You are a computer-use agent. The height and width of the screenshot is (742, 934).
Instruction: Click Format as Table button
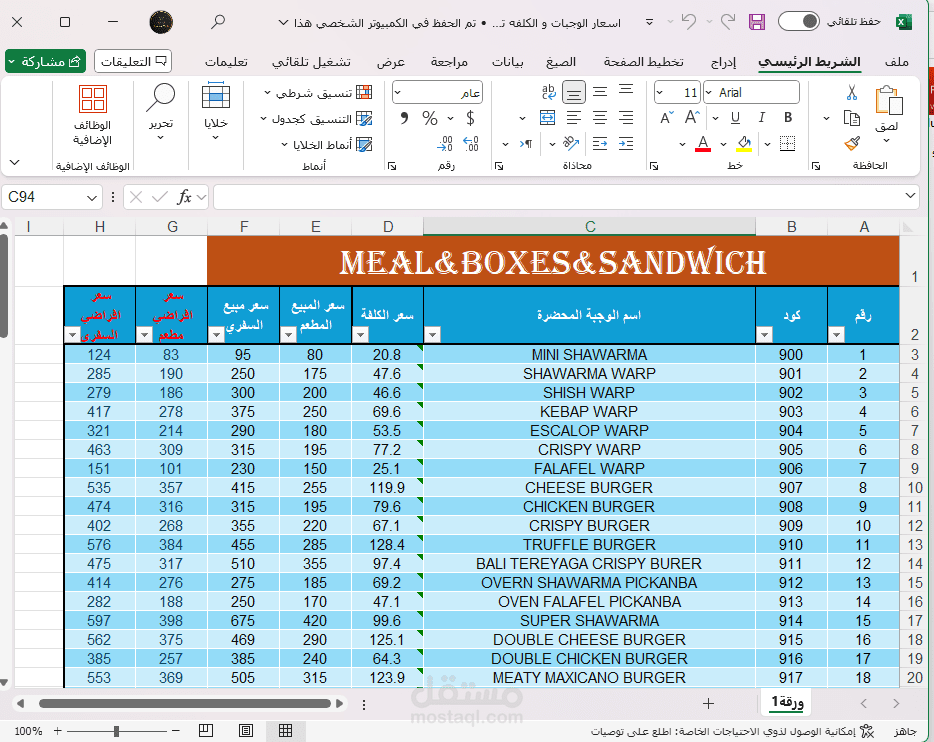click(317, 119)
